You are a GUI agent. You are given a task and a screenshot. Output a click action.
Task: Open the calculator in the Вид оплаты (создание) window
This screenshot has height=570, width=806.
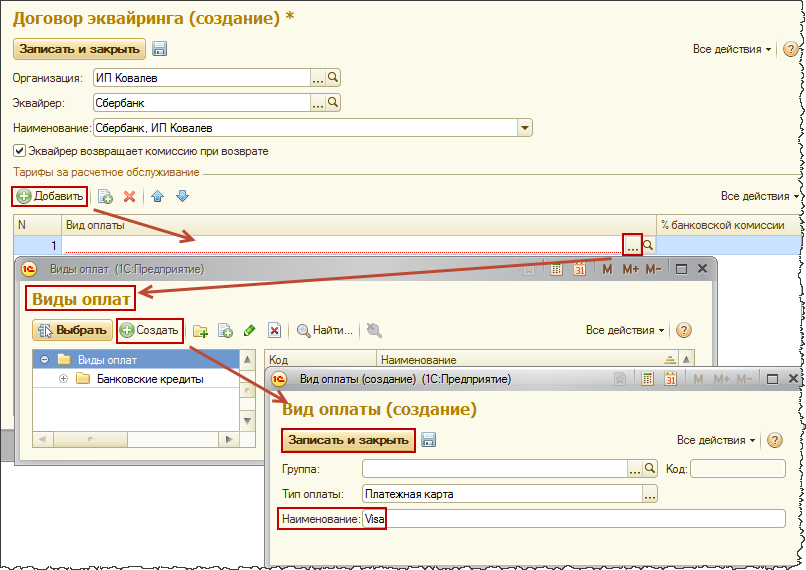point(647,379)
